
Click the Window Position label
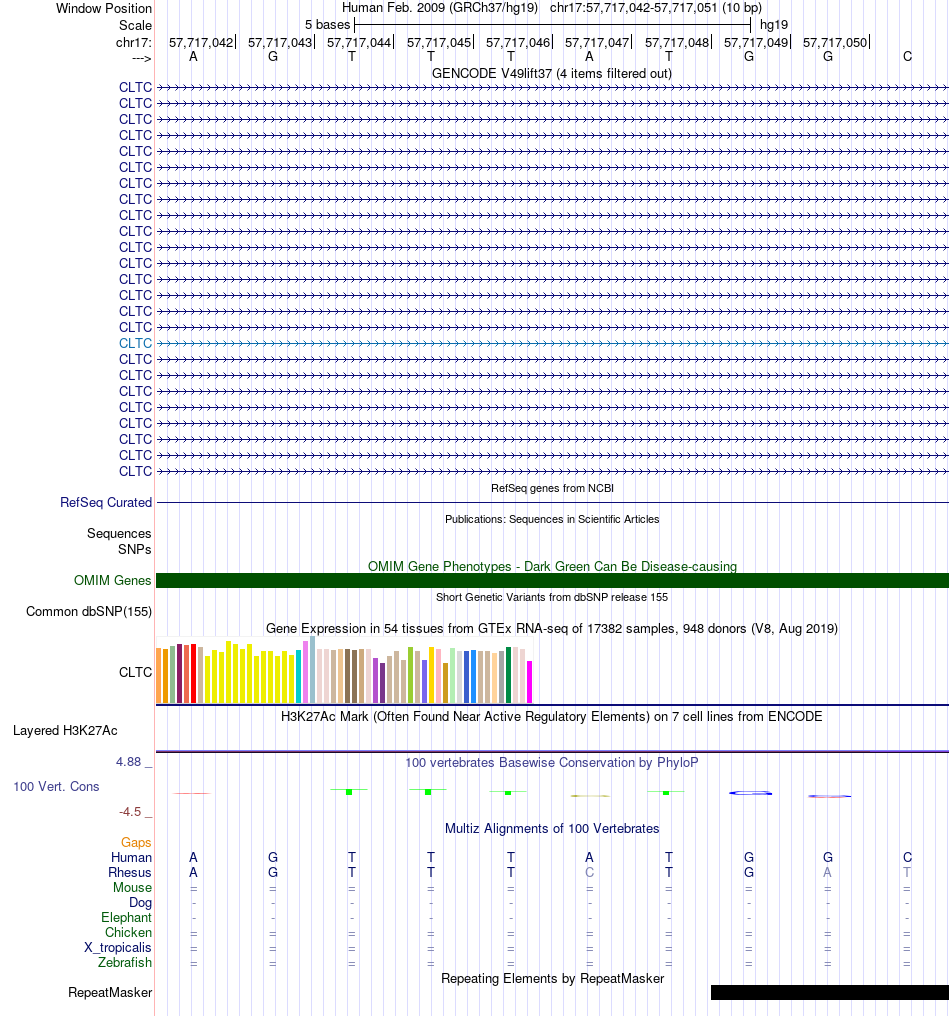click(104, 8)
